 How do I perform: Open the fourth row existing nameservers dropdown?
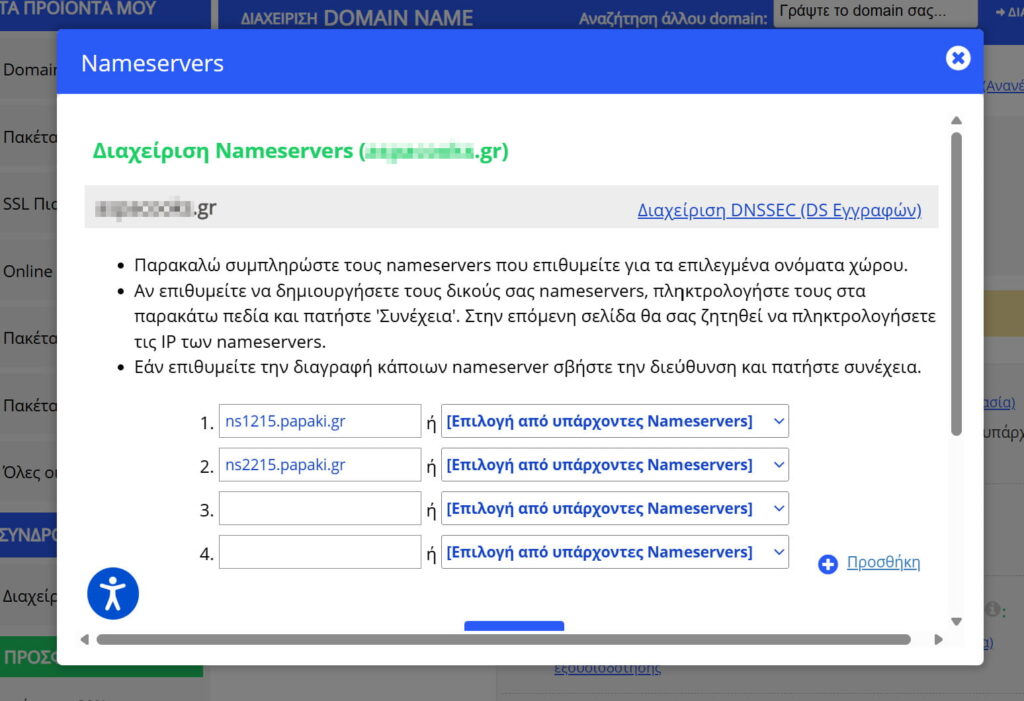(614, 551)
